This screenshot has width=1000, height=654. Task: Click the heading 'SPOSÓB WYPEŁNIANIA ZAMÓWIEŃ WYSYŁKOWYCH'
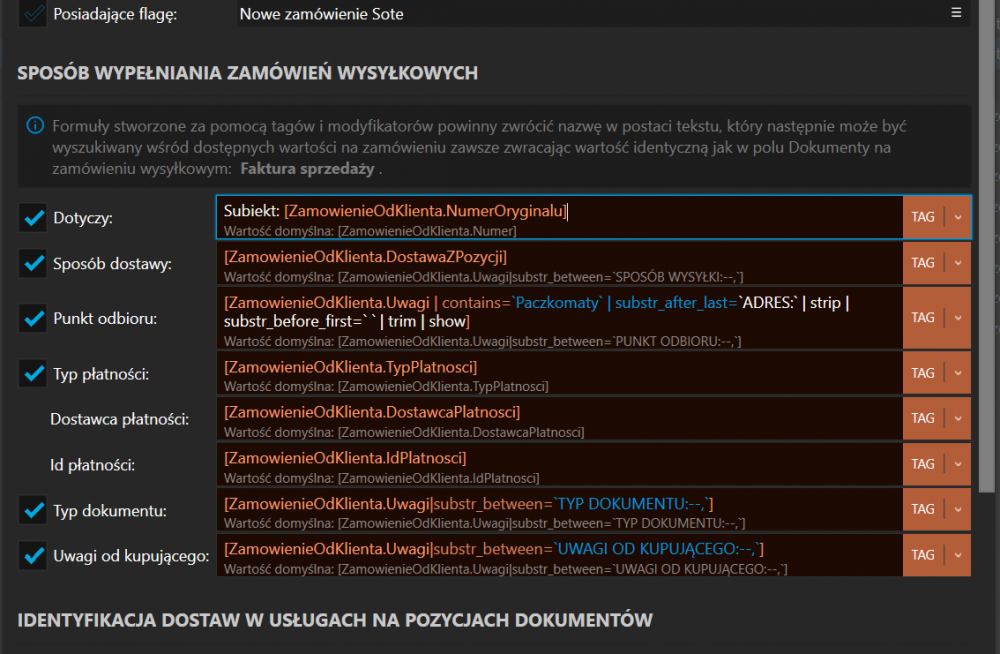tap(247, 73)
